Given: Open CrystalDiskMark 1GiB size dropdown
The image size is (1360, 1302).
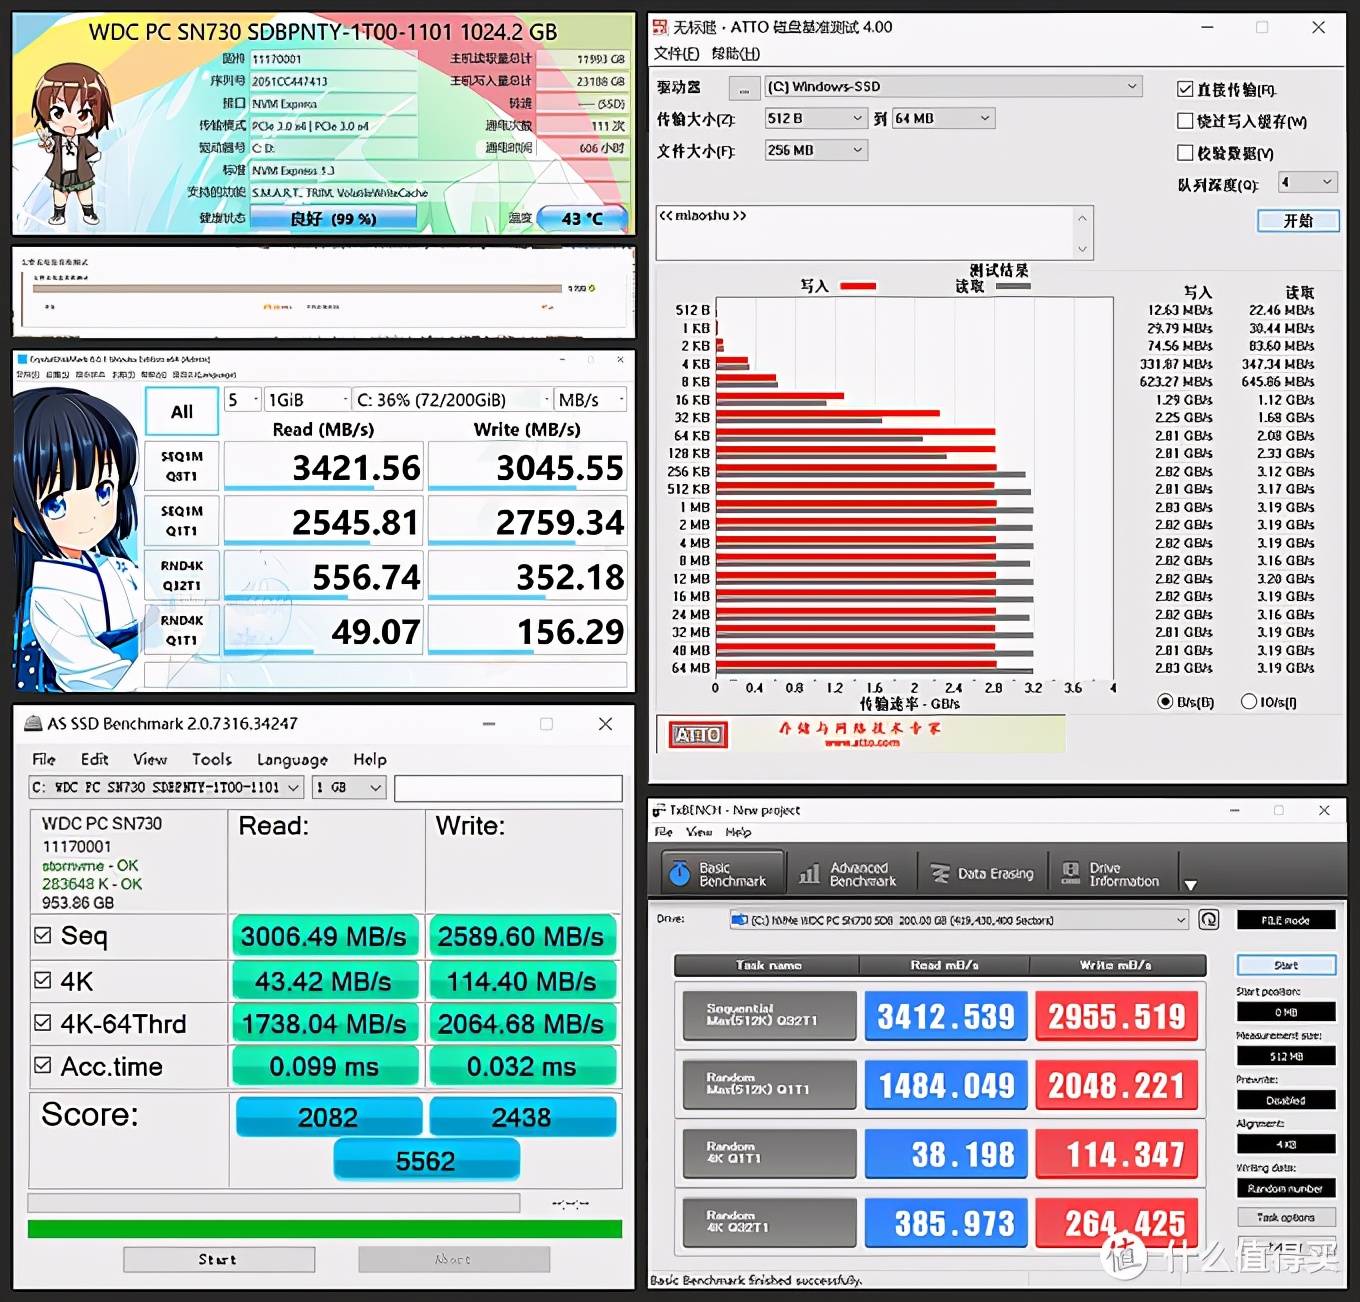Looking at the screenshot, I should click(308, 400).
